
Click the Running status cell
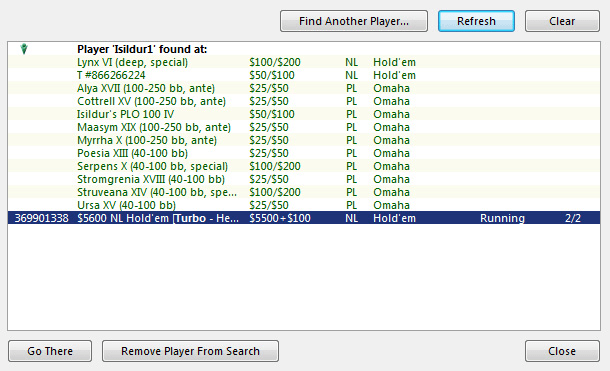502,218
